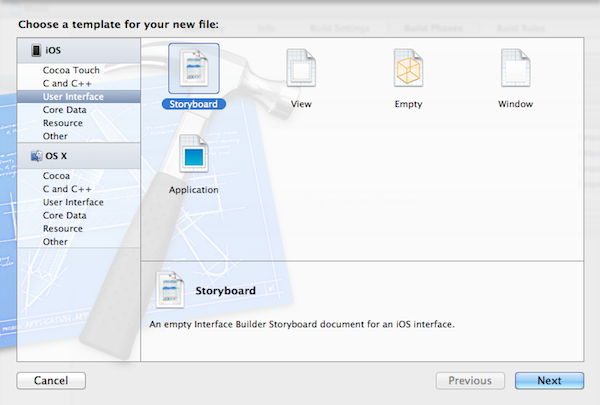The height and width of the screenshot is (405, 600).
Task: Click the highlighted Storyboard label
Action: click(194, 104)
